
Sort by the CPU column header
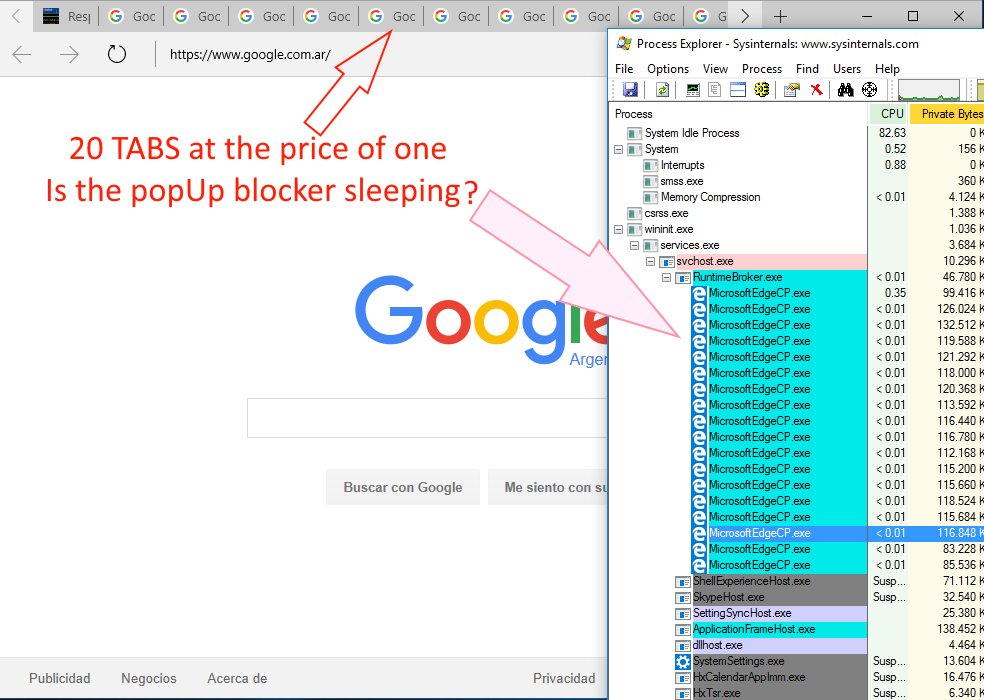(x=889, y=114)
